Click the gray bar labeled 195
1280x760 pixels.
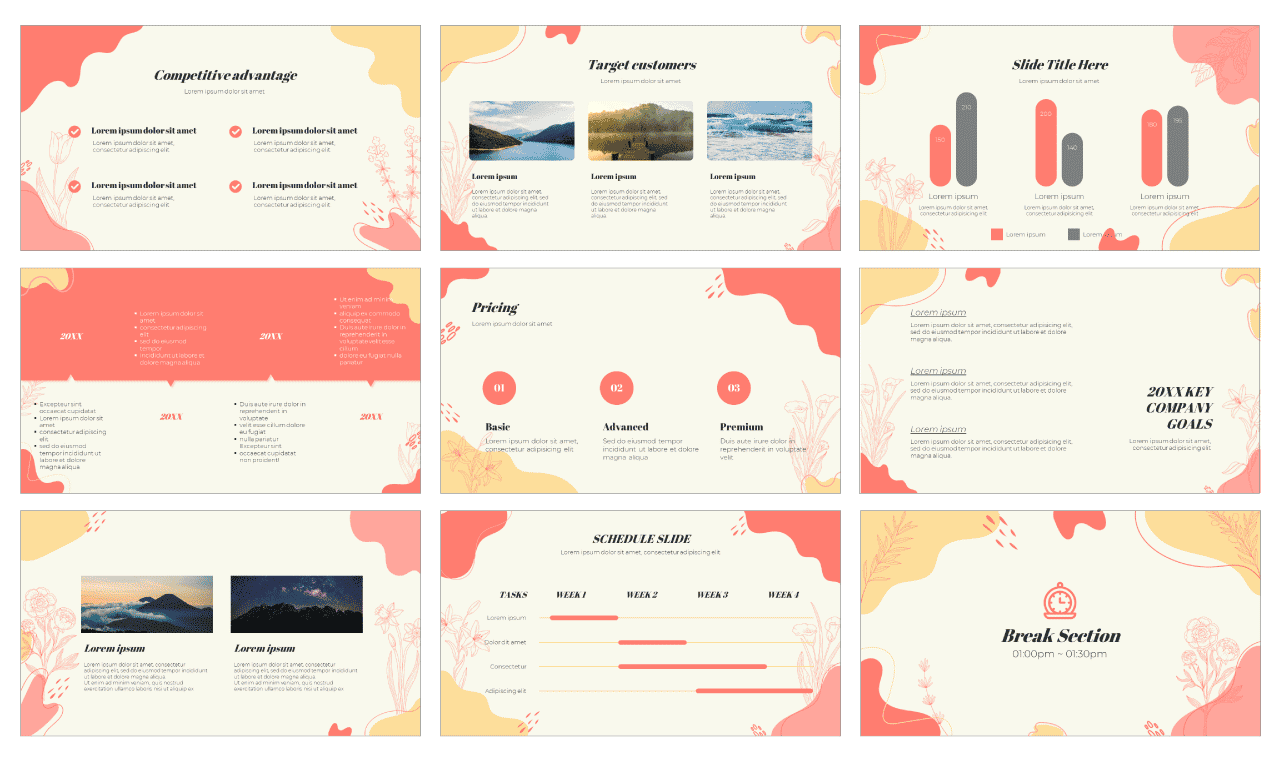point(1178,146)
